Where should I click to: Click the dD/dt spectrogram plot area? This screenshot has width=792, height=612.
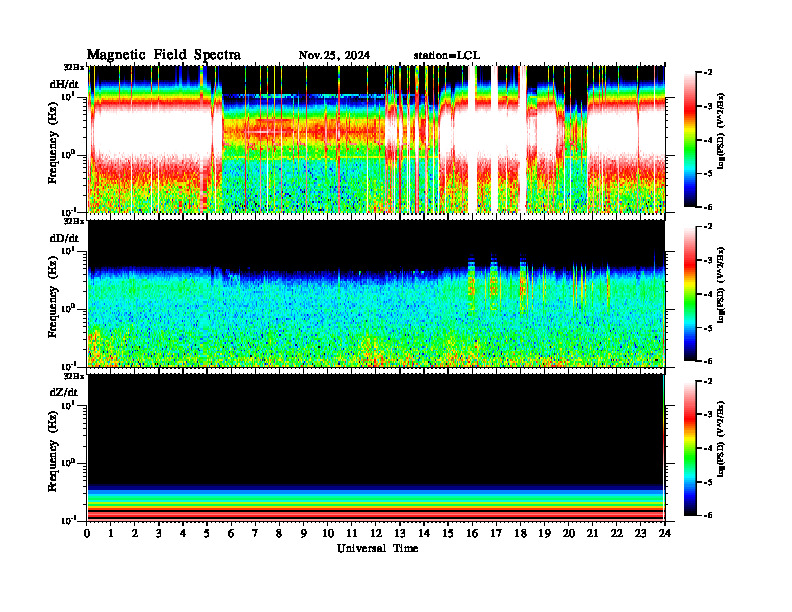tap(376, 293)
